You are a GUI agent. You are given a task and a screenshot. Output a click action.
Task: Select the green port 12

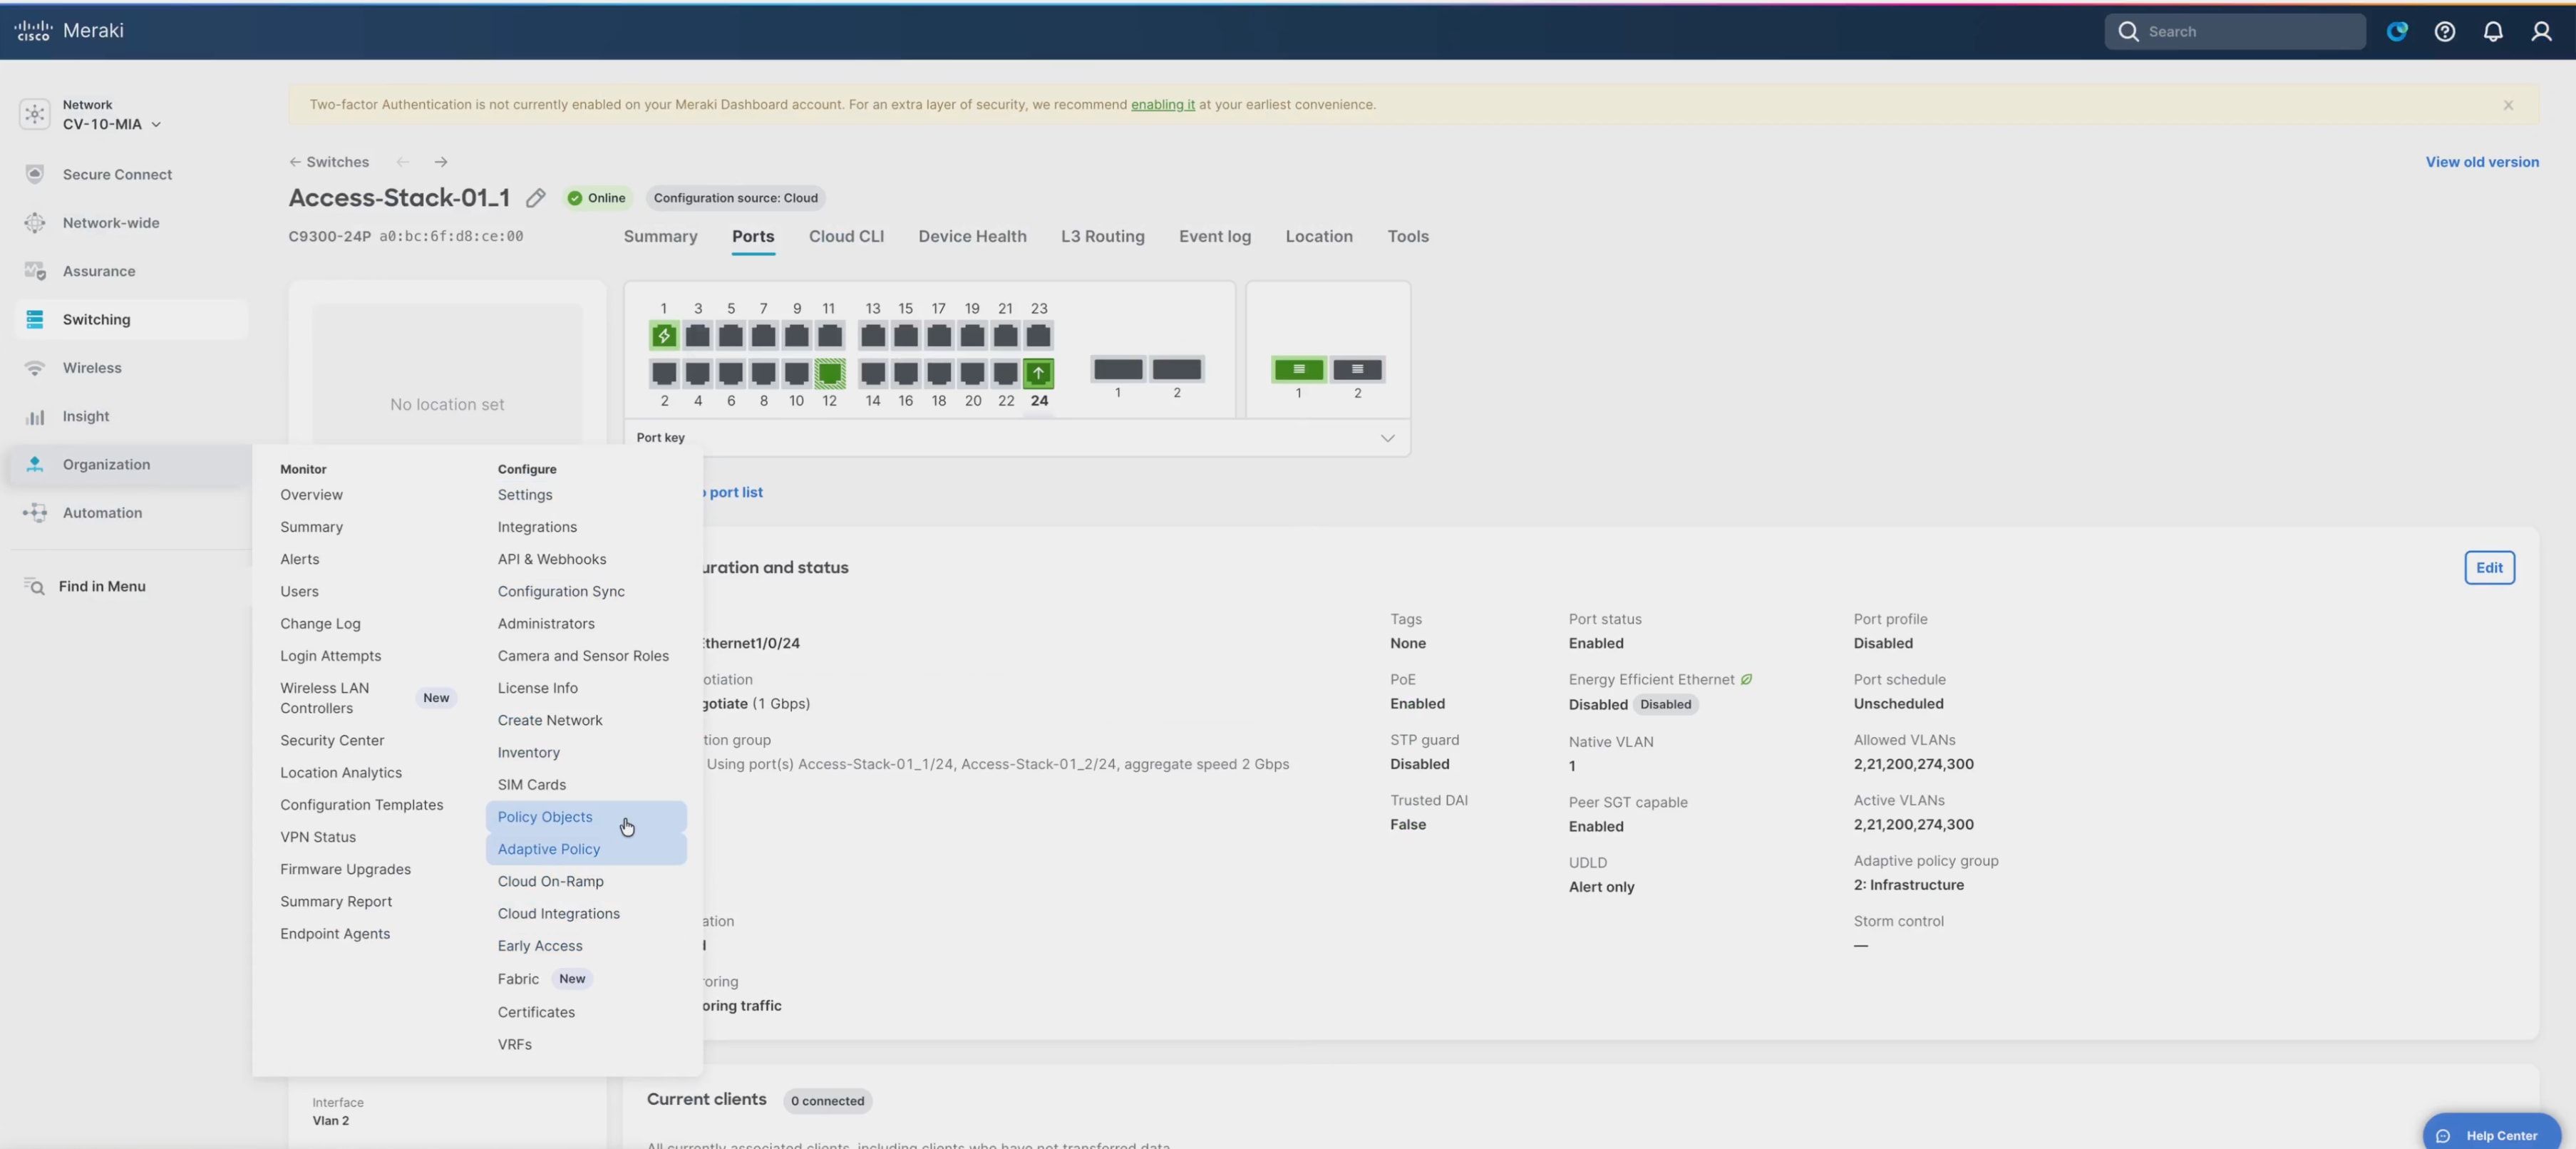pos(829,373)
